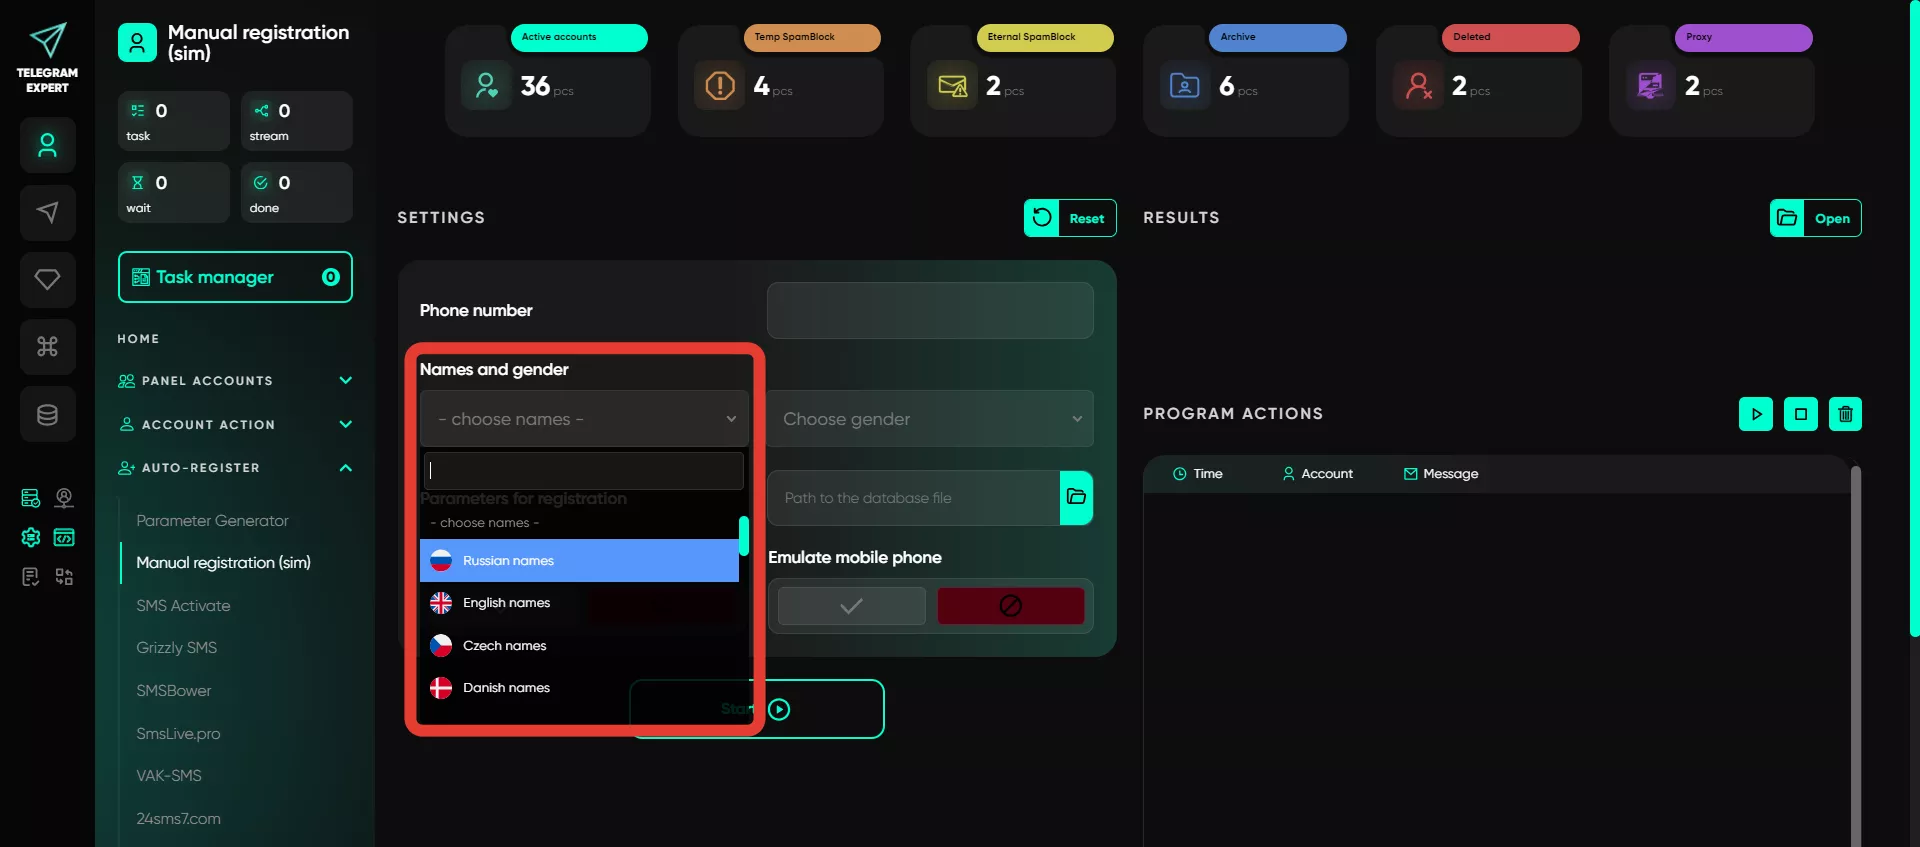Click the Manual registration header user icon
Viewport: 1920px width, 847px height.
click(137, 42)
